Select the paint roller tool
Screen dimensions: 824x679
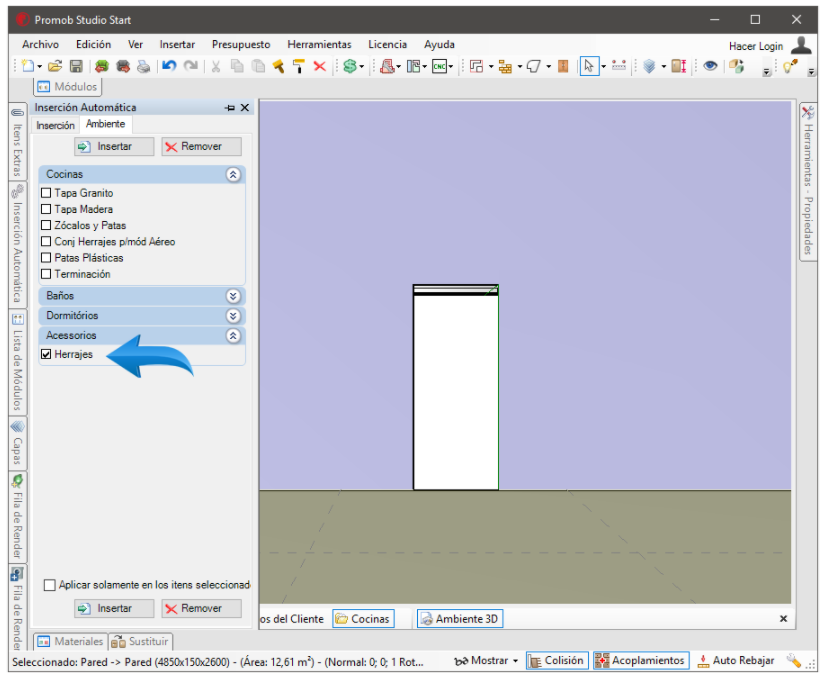pyautogui.click(x=299, y=66)
